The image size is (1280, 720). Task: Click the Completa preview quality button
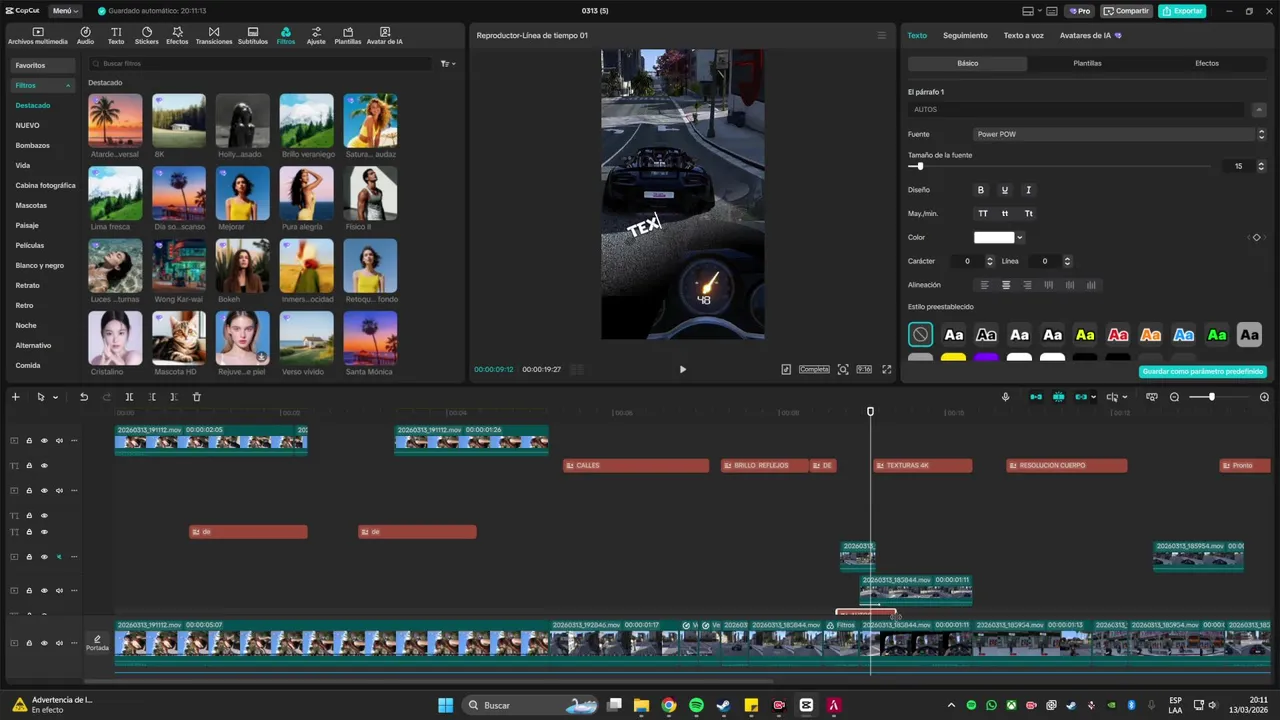(814, 369)
